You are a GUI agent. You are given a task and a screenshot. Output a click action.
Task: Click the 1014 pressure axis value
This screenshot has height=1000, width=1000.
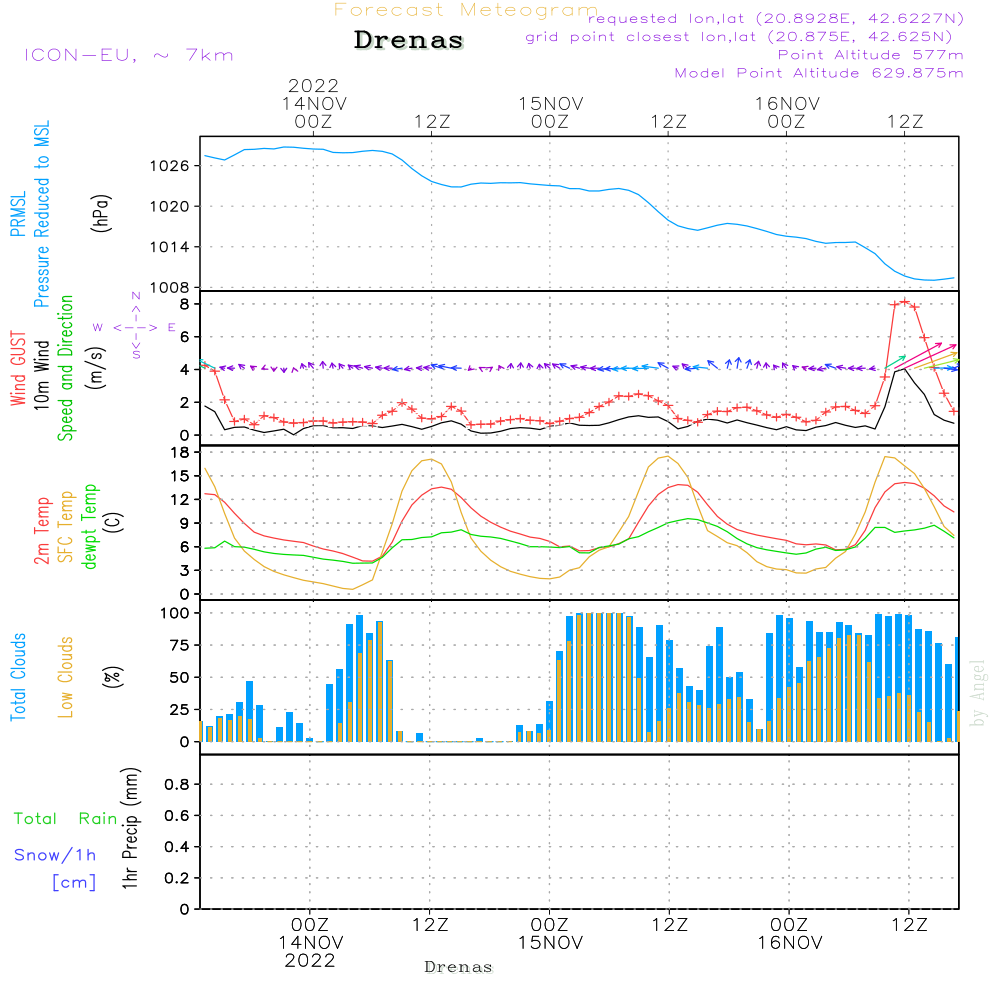(x=170, y=247)
